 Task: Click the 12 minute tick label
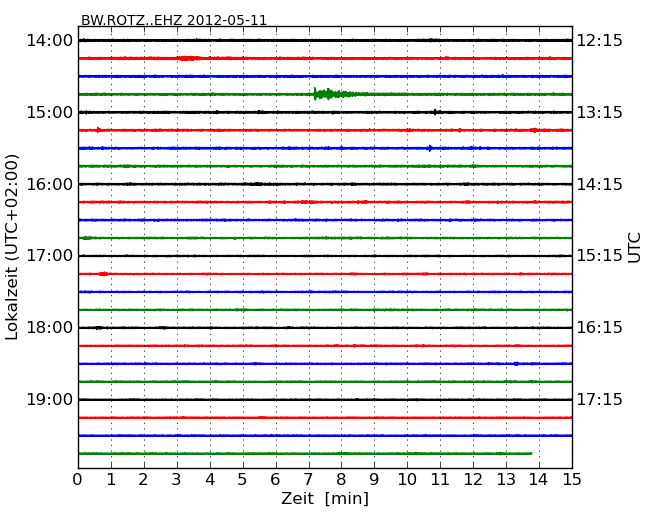tap(473, 480)
